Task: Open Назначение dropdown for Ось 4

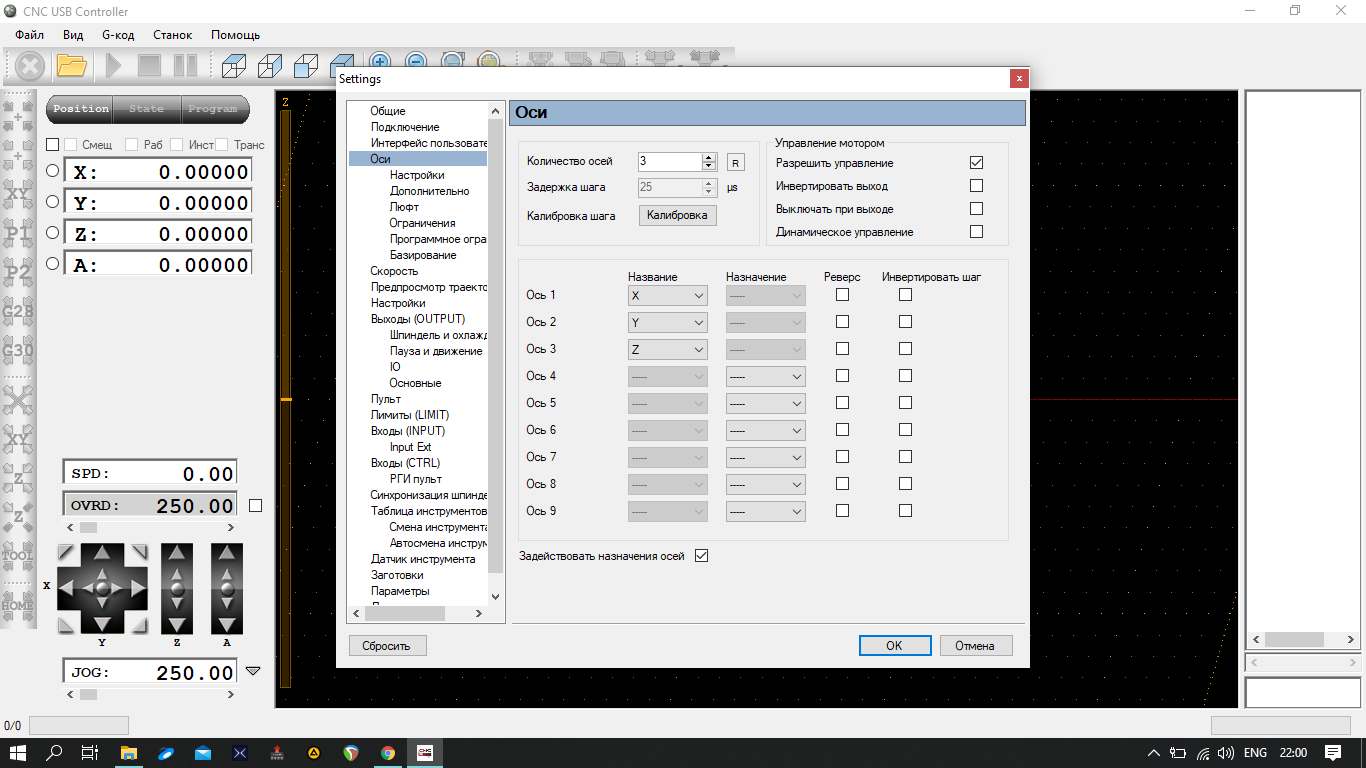Action: pos(766,376)
